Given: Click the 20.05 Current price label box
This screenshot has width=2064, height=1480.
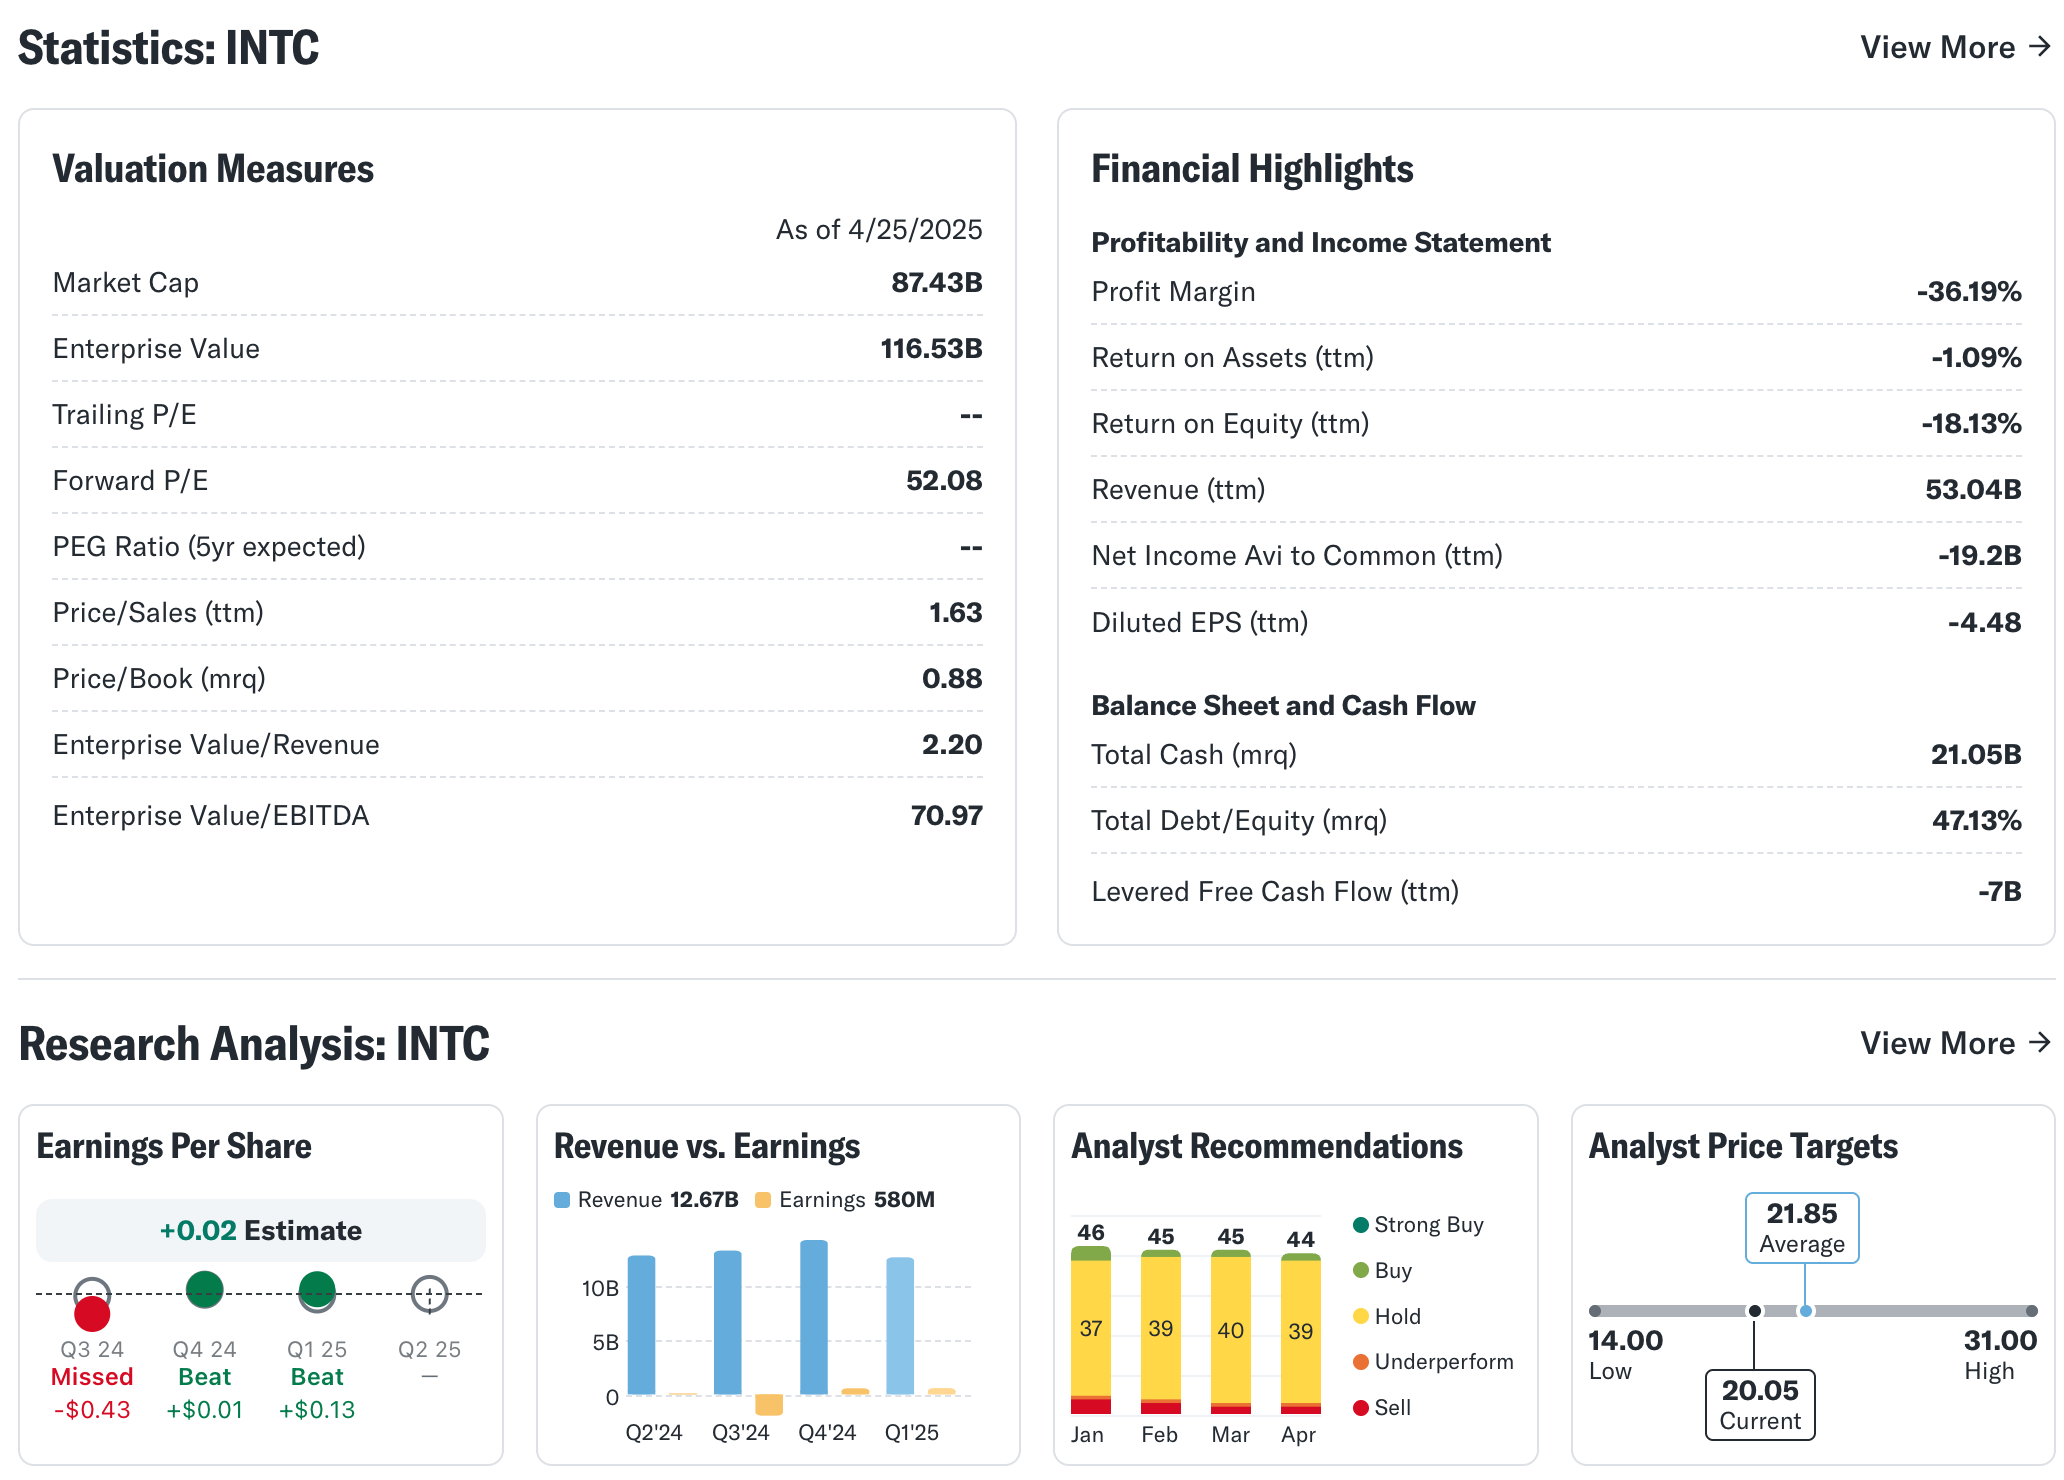Looking at the screenshot, I should coord(1760,1404).
